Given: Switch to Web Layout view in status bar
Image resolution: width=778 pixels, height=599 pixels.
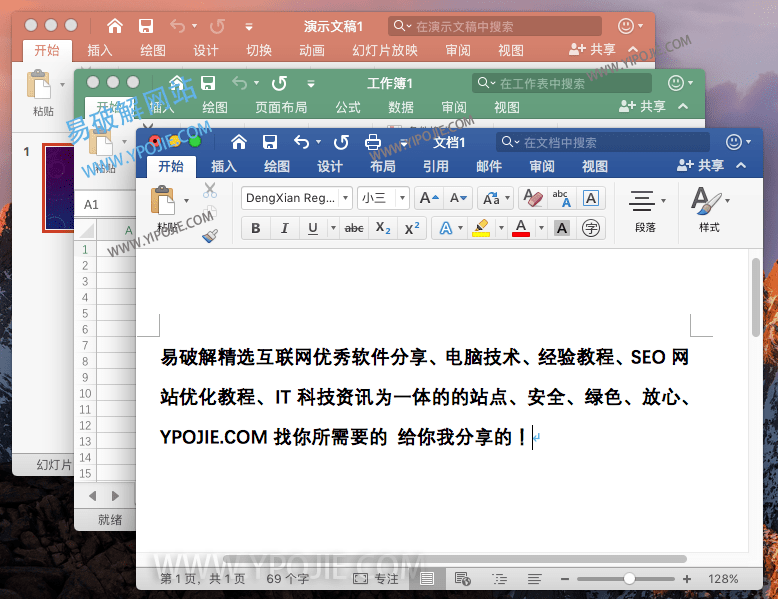Looking at the screenshot, I should pos(462,579).
